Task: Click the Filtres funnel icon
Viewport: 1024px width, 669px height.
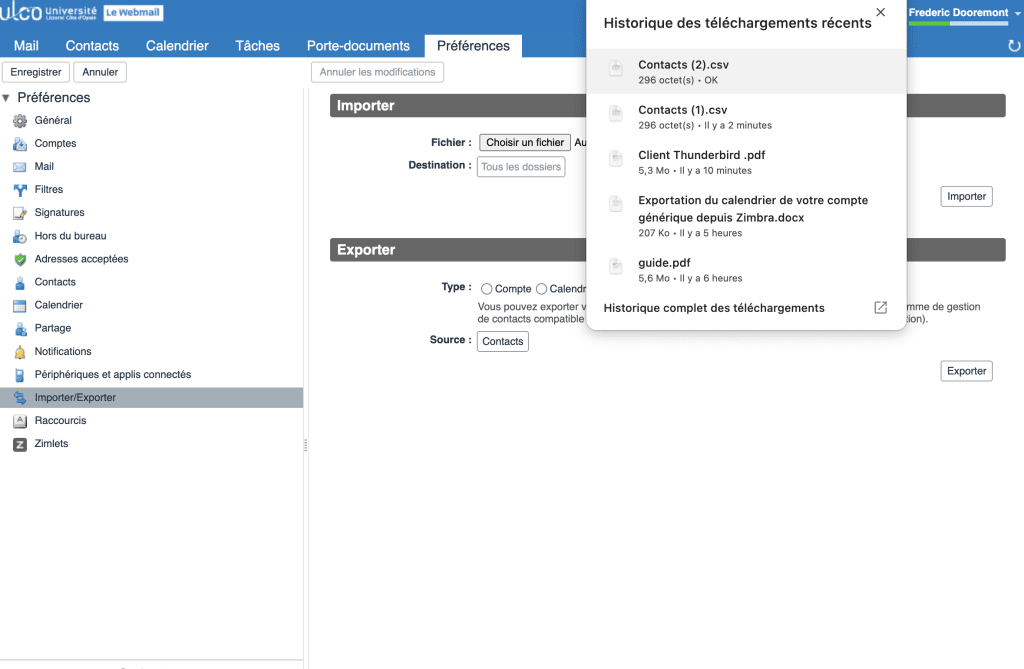Action: click(x=19, y=190)
